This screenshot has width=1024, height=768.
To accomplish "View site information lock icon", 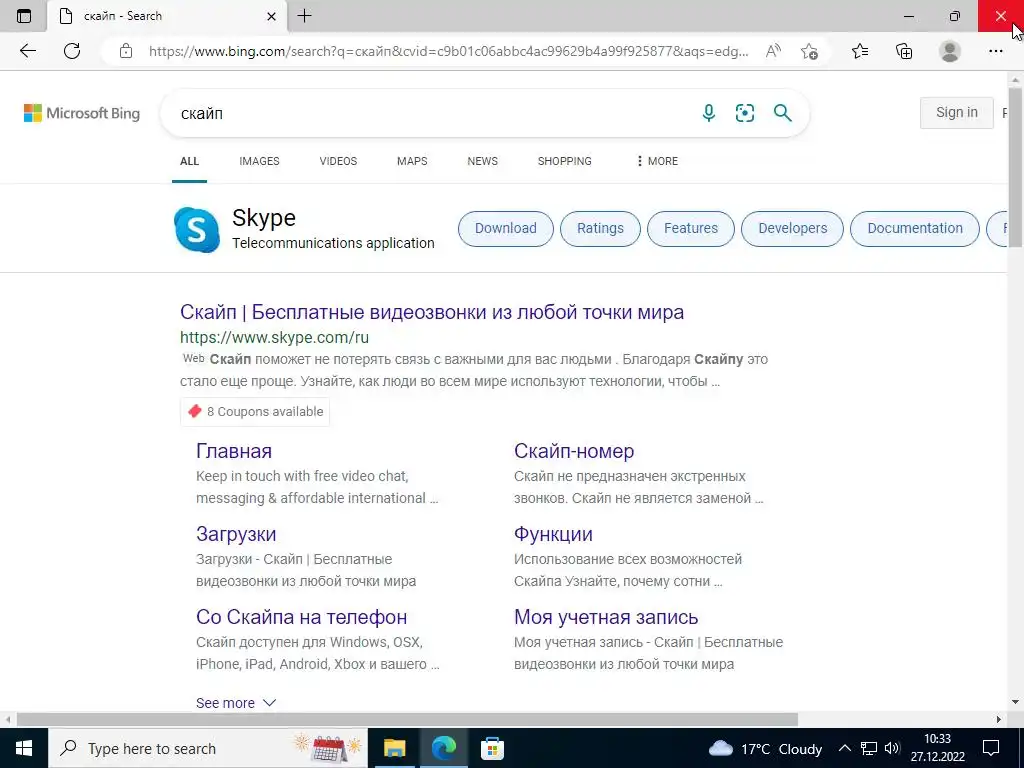I will (126, 51).
